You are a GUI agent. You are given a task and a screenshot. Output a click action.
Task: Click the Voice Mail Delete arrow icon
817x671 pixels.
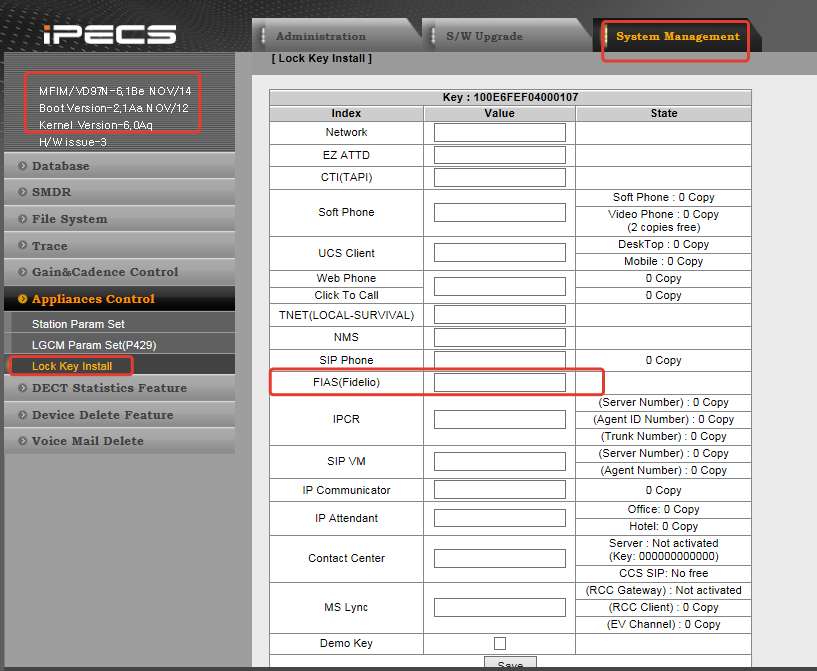[x=22, y=441]
